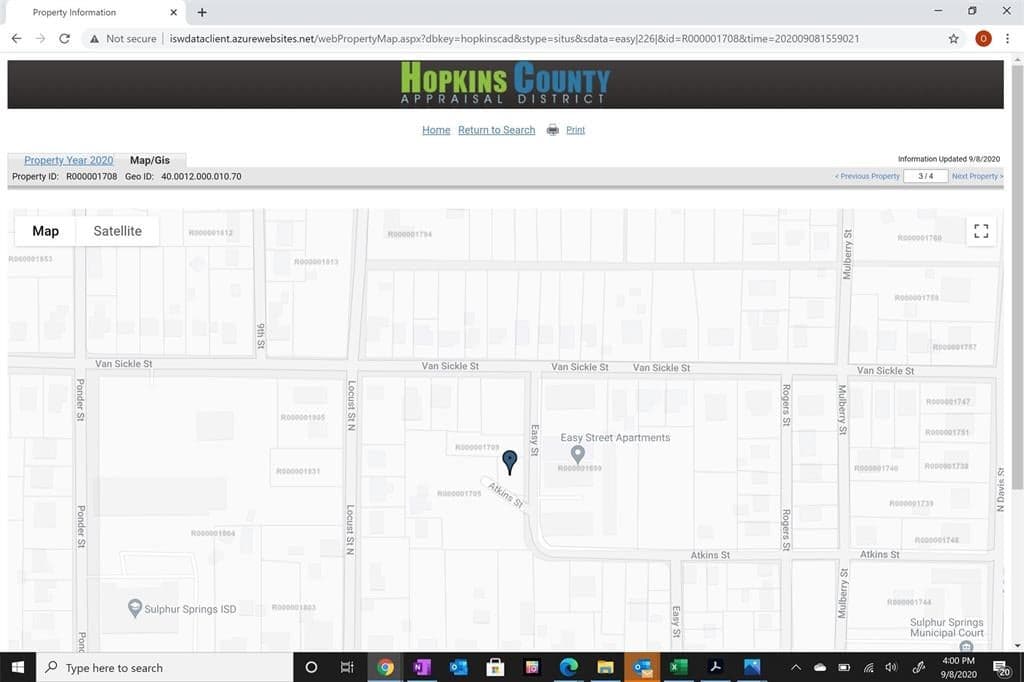Click the Sulphur Springs ISD map pin
The width and height of the screenshot is (1024, 682).
tap(135, 608)
